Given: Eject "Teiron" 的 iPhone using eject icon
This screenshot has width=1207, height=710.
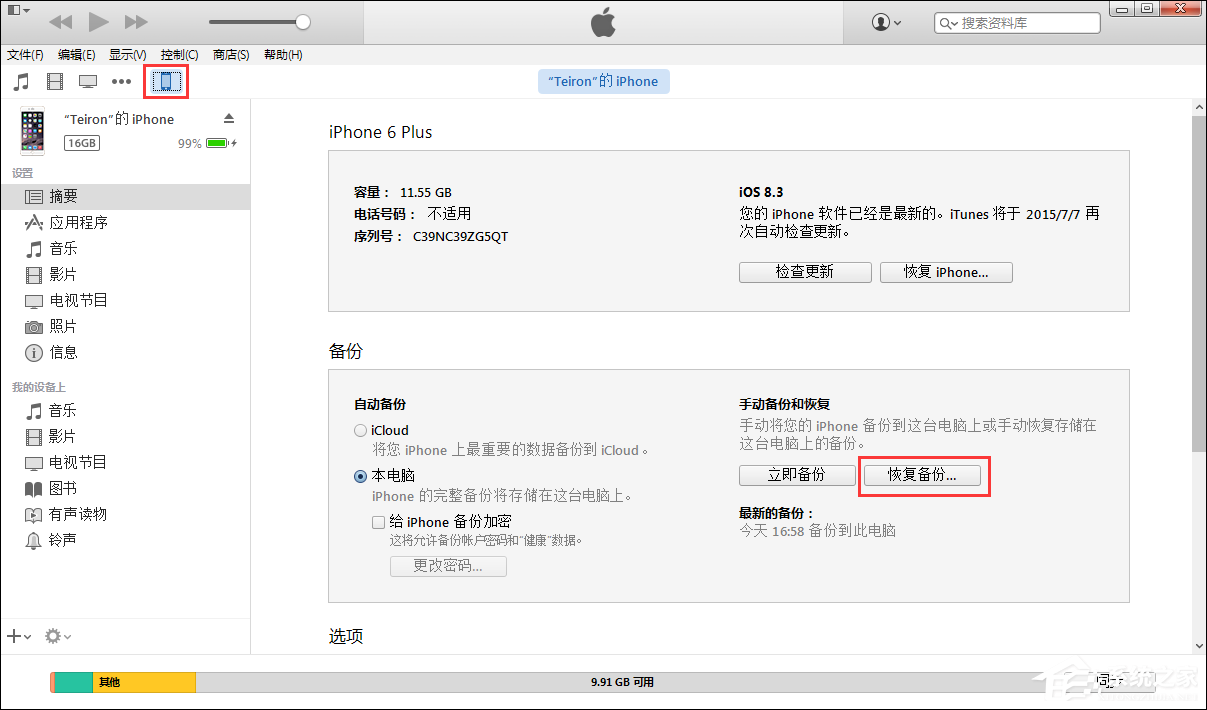Looking at the screenshot, I should [229, 117].
